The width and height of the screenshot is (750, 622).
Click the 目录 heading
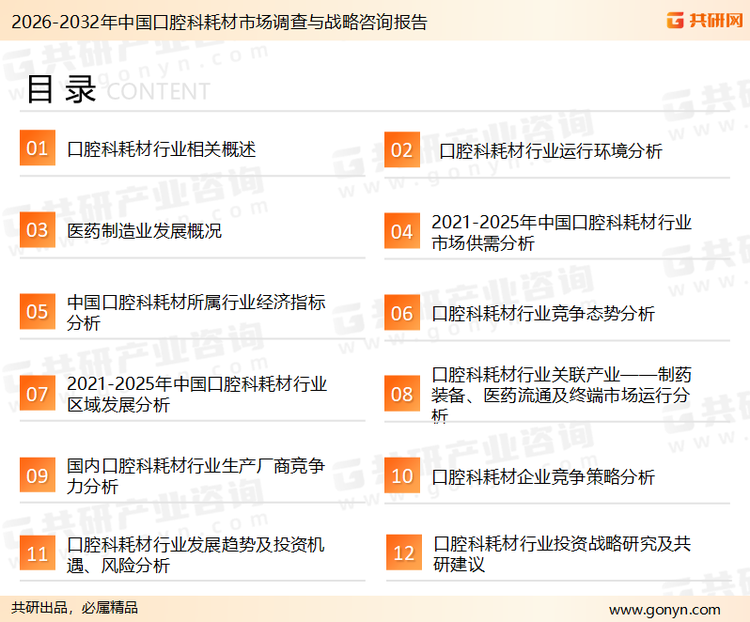coord(61,89)
